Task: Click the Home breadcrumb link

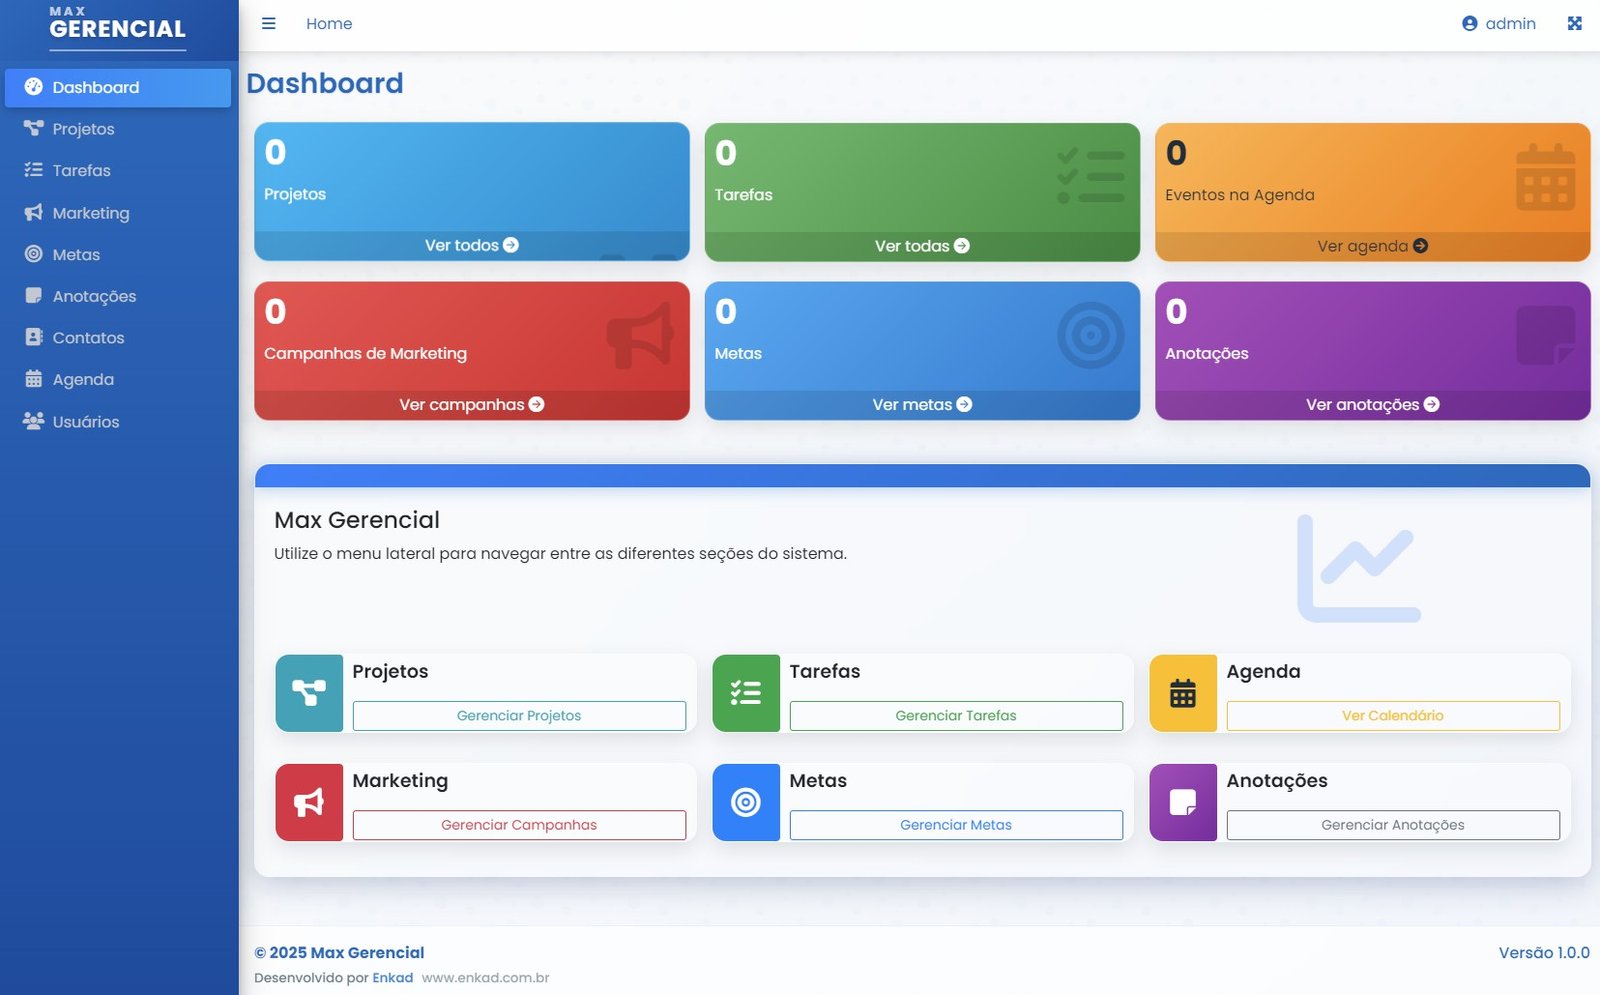Action: click(329, 24)
